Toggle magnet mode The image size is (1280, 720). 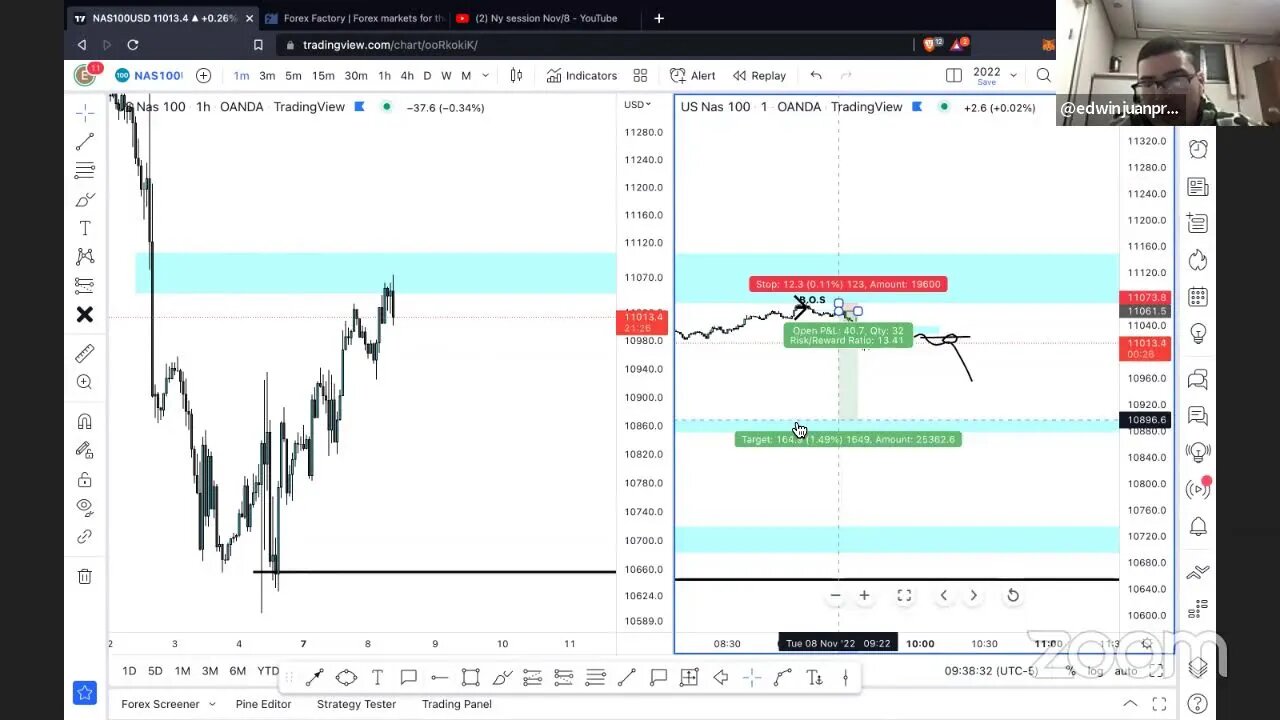point(85,422)
